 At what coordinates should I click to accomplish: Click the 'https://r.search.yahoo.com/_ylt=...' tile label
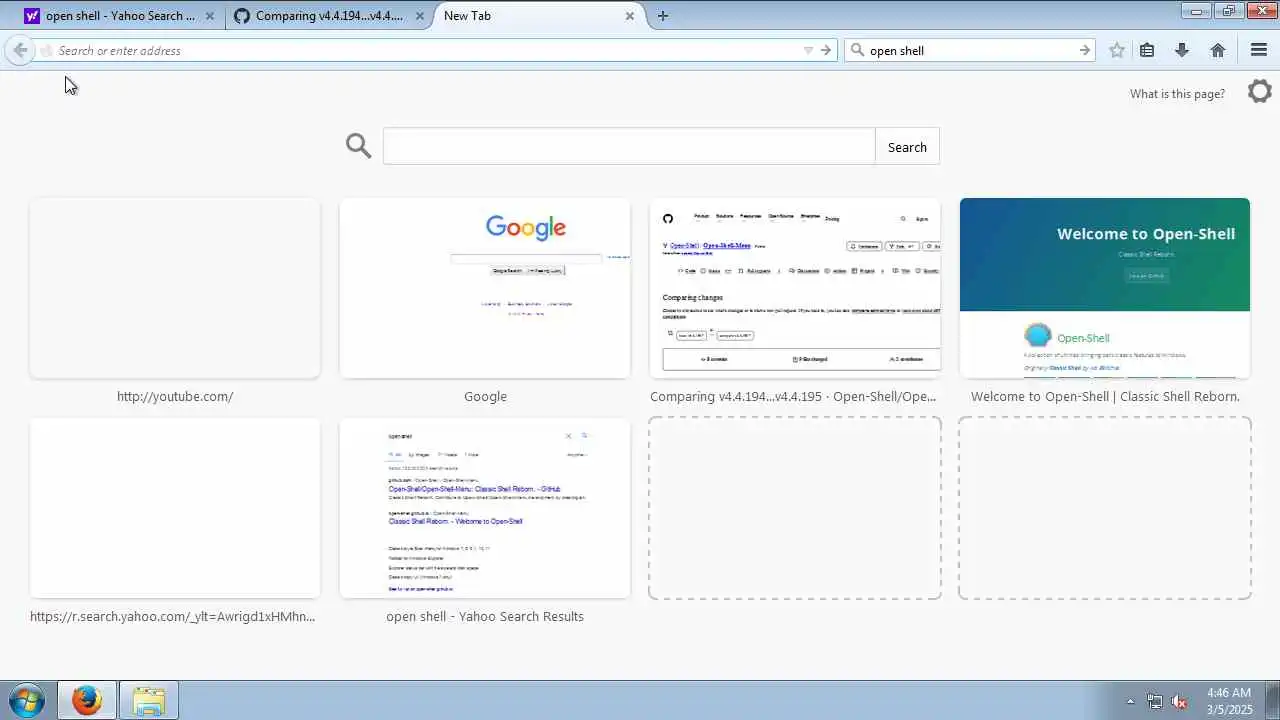coord(173,617)
